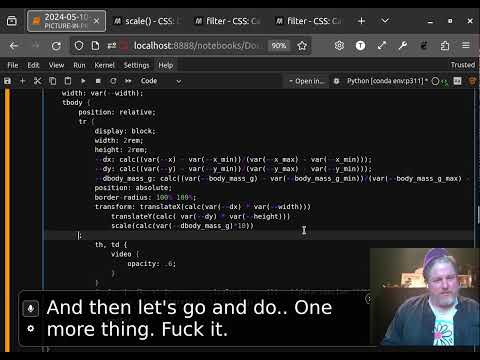The height and width of the screenshot is (360, 480).
Task: Open the gear extension icon
Action: point(339,45)
